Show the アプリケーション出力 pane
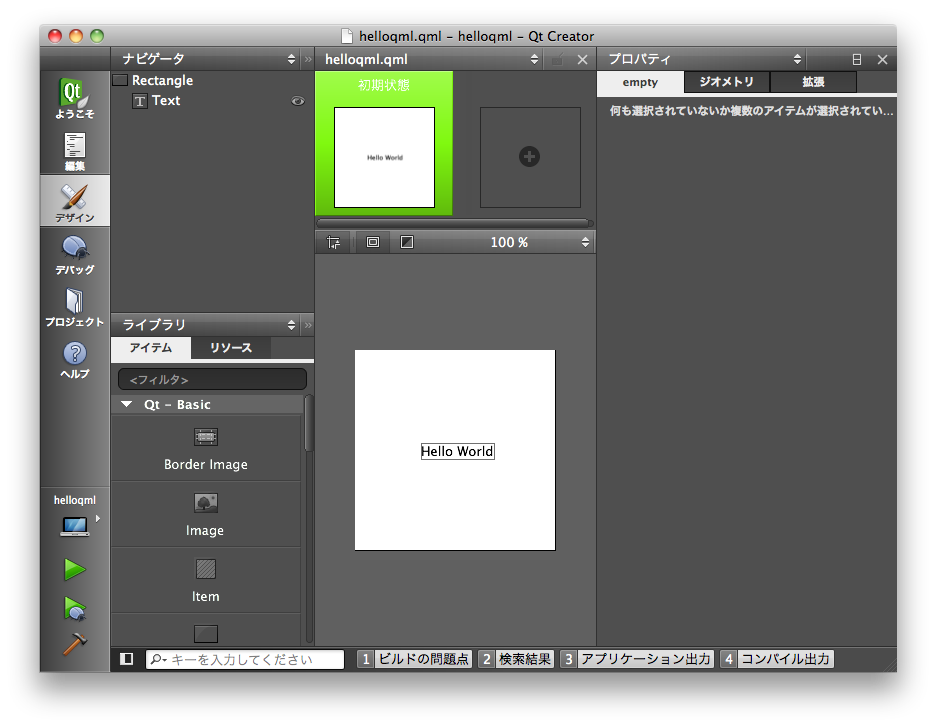Viewport: 937px width, 727px height. coord(636,659)
